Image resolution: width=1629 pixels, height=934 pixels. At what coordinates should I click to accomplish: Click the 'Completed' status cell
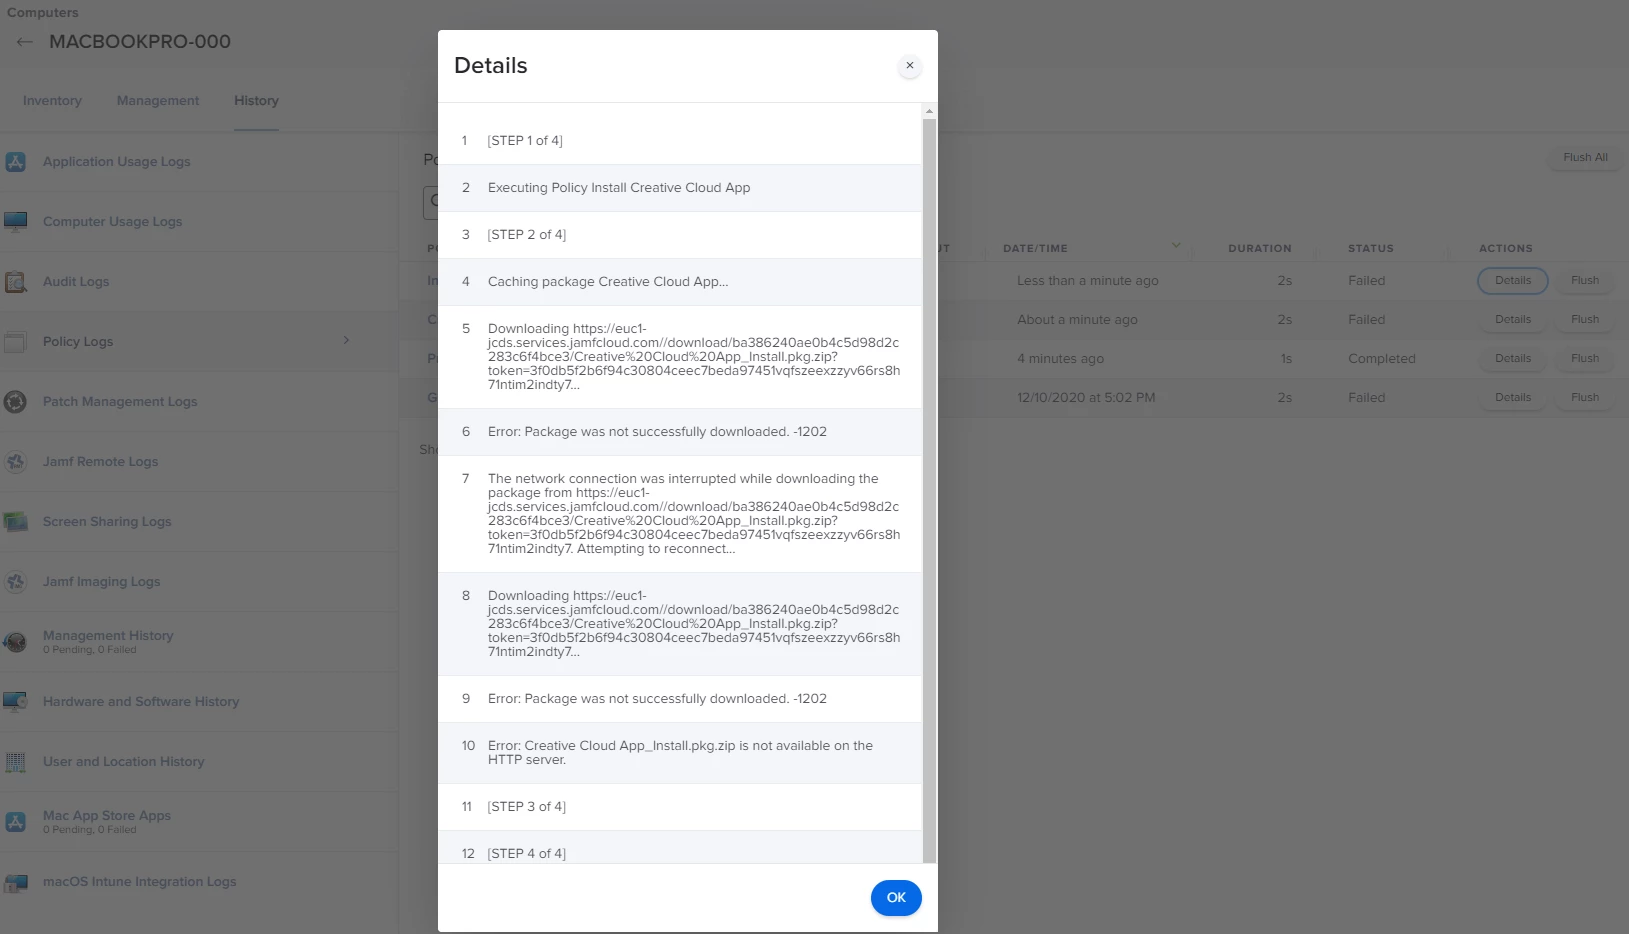click(1381, 358)
